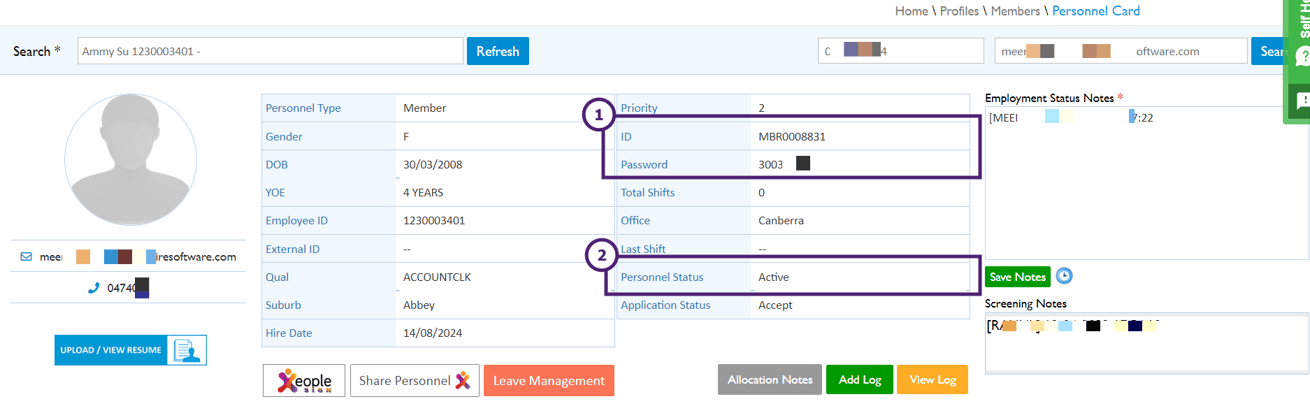Focus the personnel Search input field
1310x413 pixels.
pyautogui.click(x=270, y=51)
